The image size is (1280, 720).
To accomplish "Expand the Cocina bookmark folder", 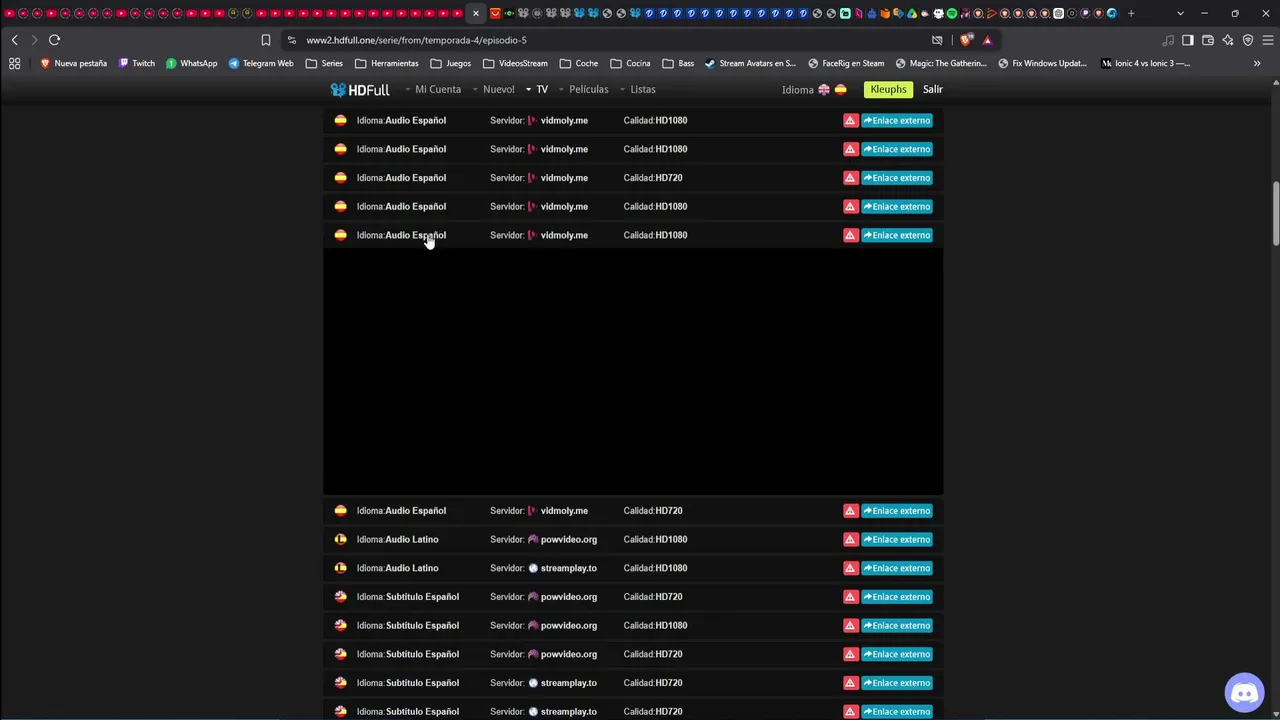I will coord(630,63).
